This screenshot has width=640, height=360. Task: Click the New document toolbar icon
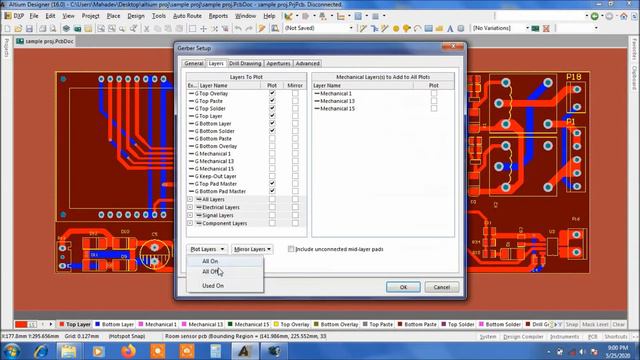(x=7, y=29)
